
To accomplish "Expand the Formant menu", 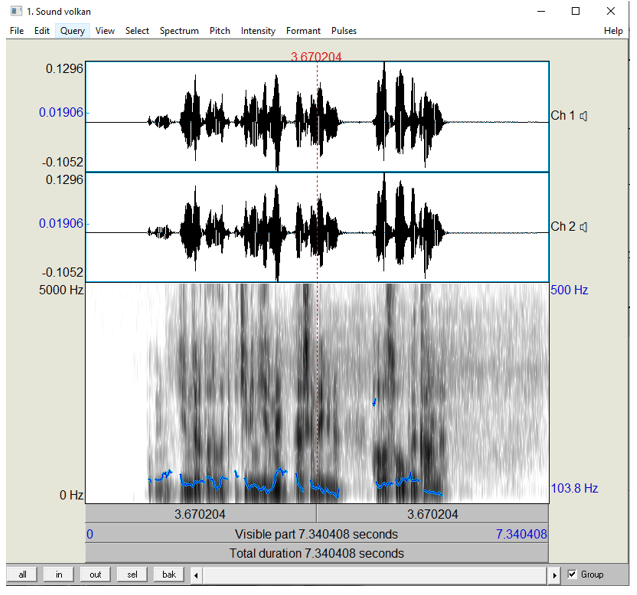I will click(x=303, y=31).
